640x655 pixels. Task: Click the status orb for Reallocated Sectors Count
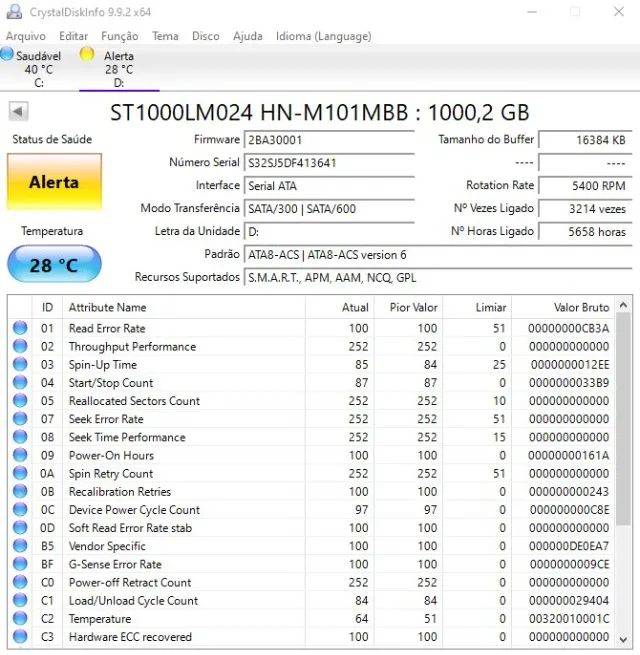(x=20, y=401)
